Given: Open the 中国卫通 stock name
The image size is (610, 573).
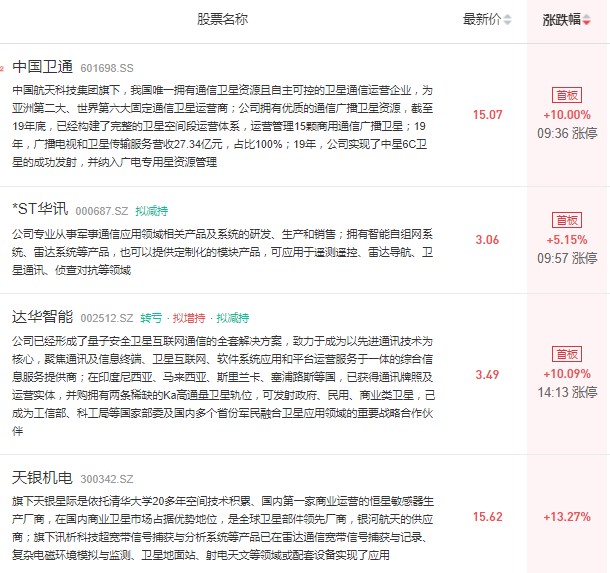Looking at the screenshot, I should [x=42, y=67].
